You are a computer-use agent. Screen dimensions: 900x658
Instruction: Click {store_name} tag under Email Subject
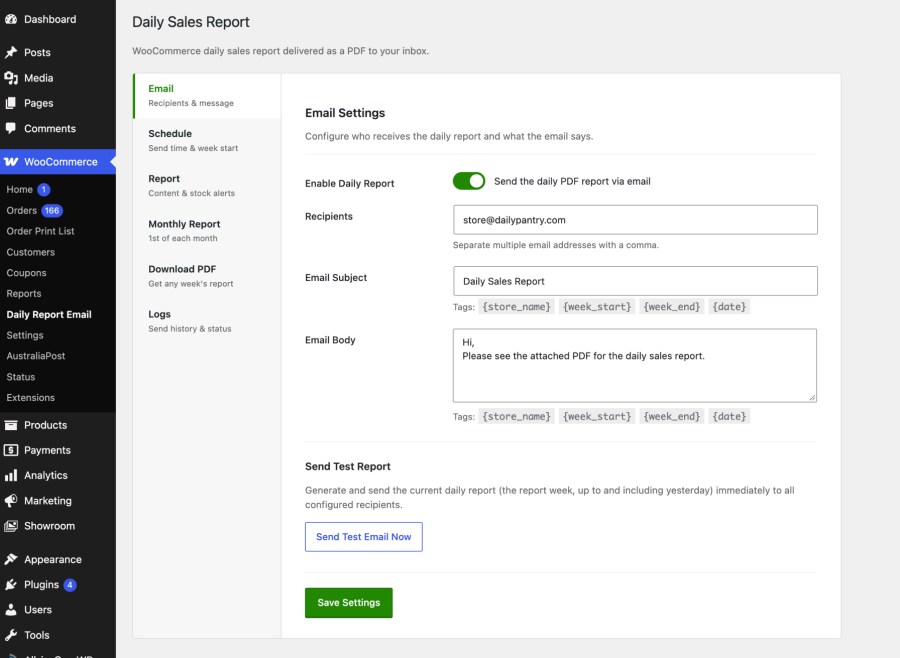517,307
